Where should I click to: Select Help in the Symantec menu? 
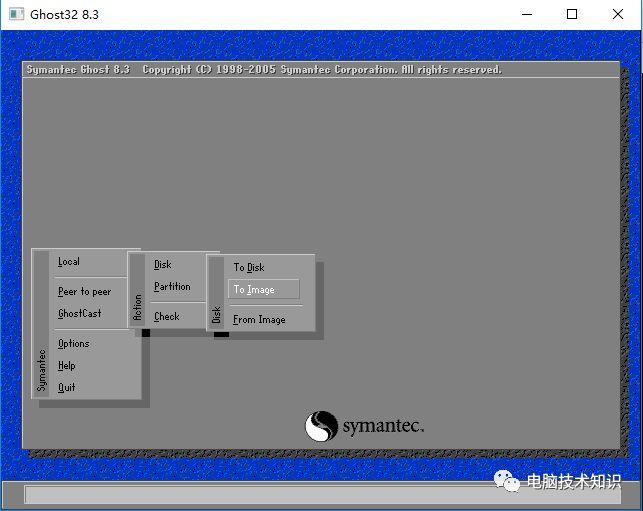click(x=66, y=366)
